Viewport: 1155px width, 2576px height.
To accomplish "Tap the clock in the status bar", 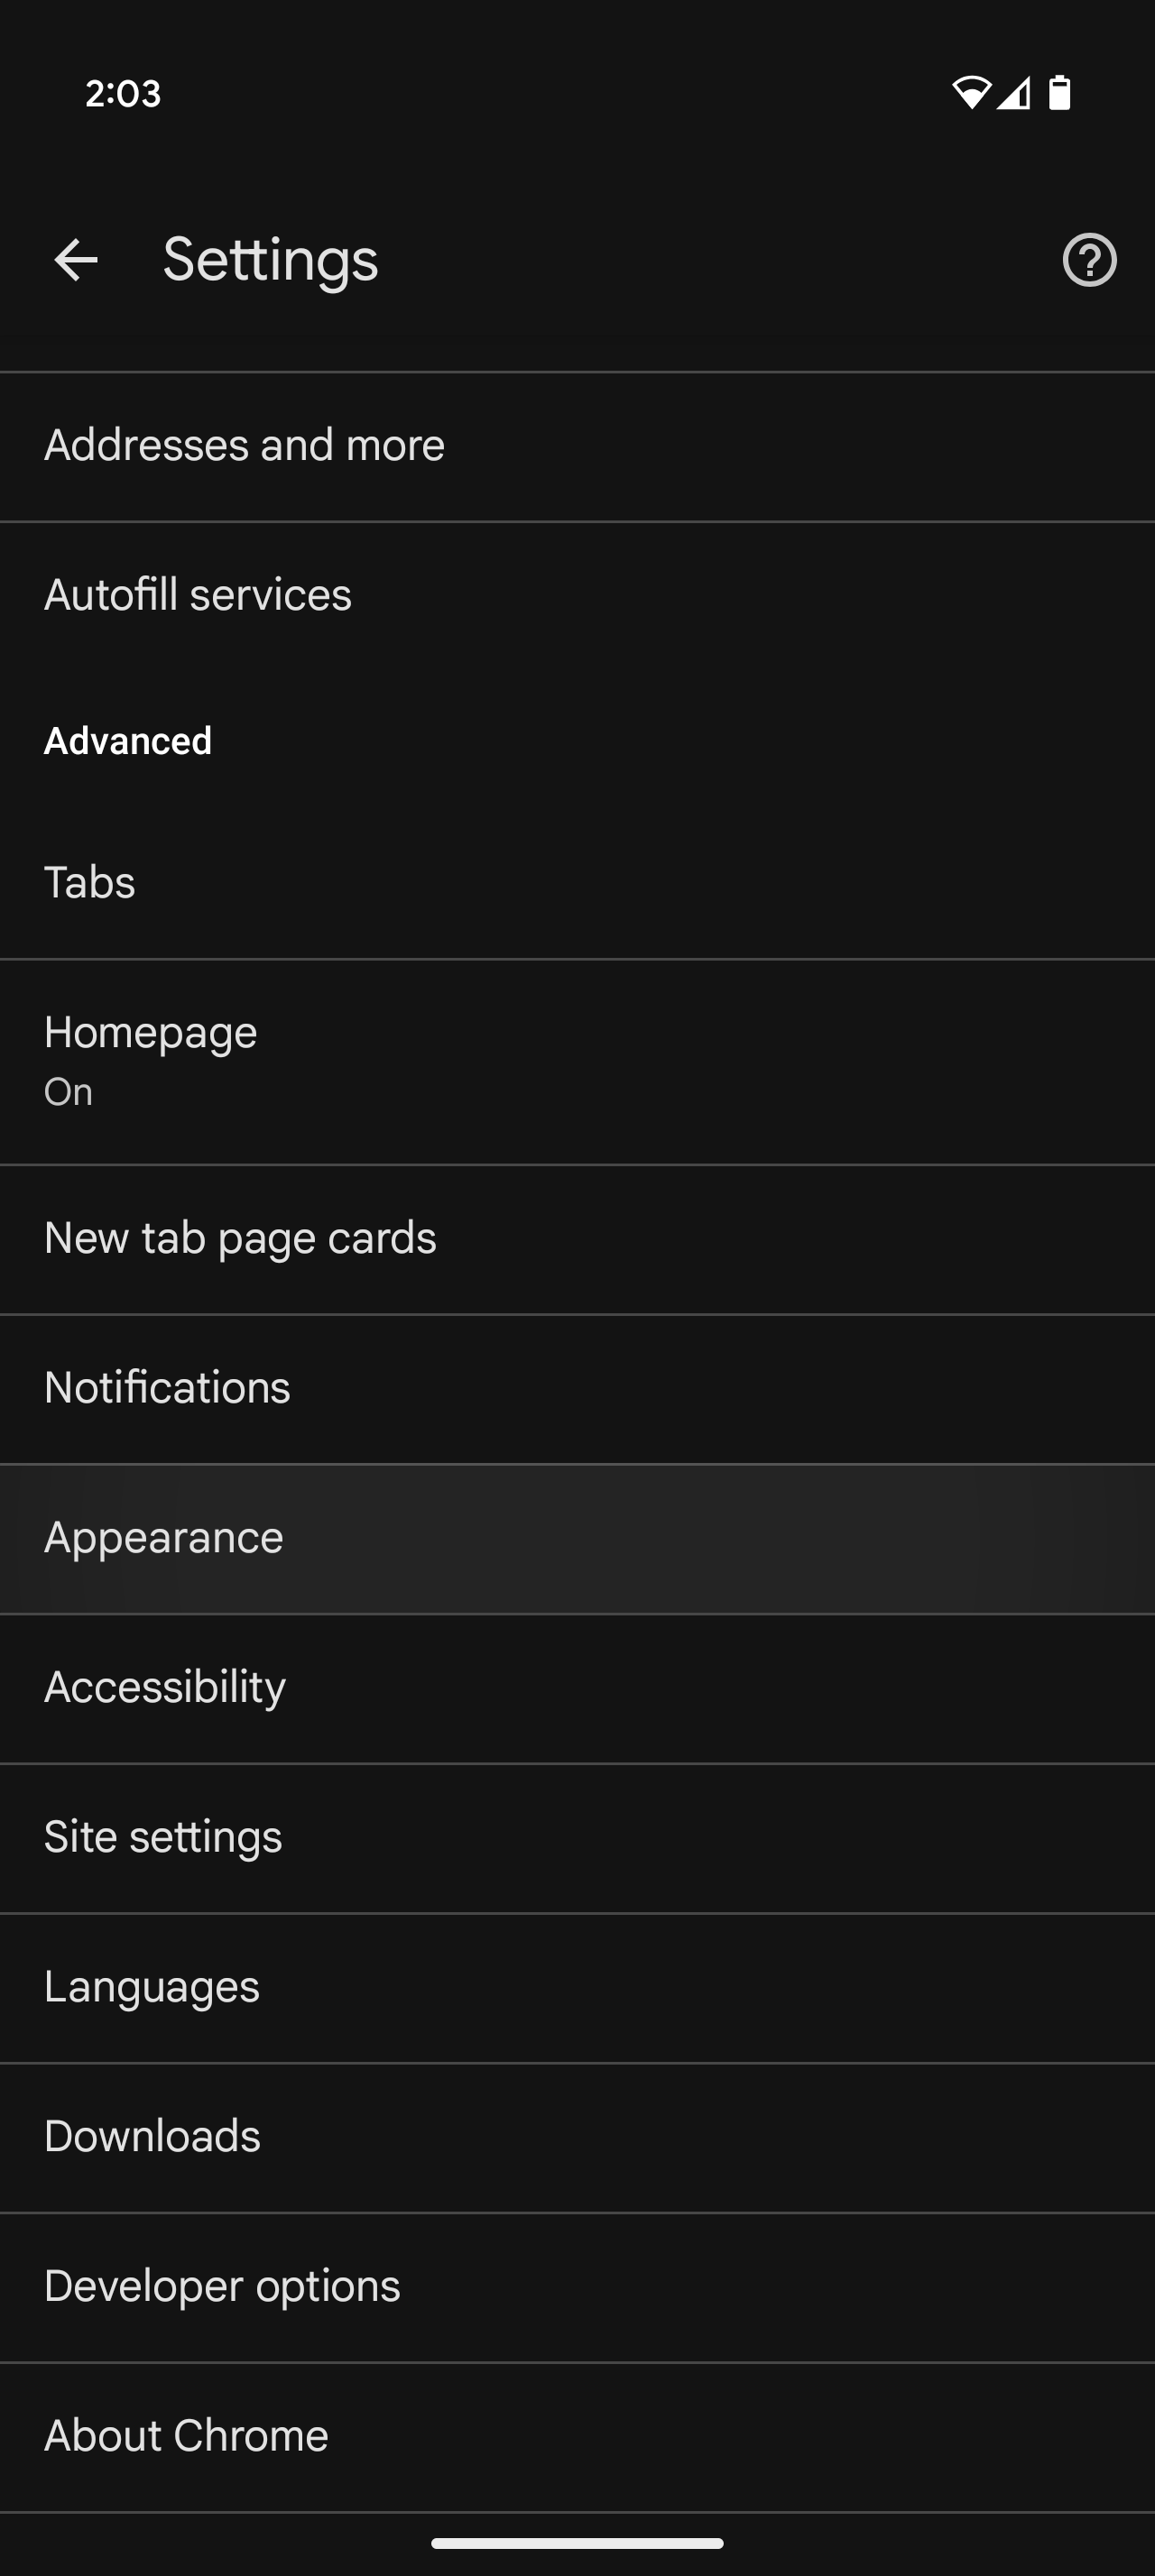I will click(121, 95).
